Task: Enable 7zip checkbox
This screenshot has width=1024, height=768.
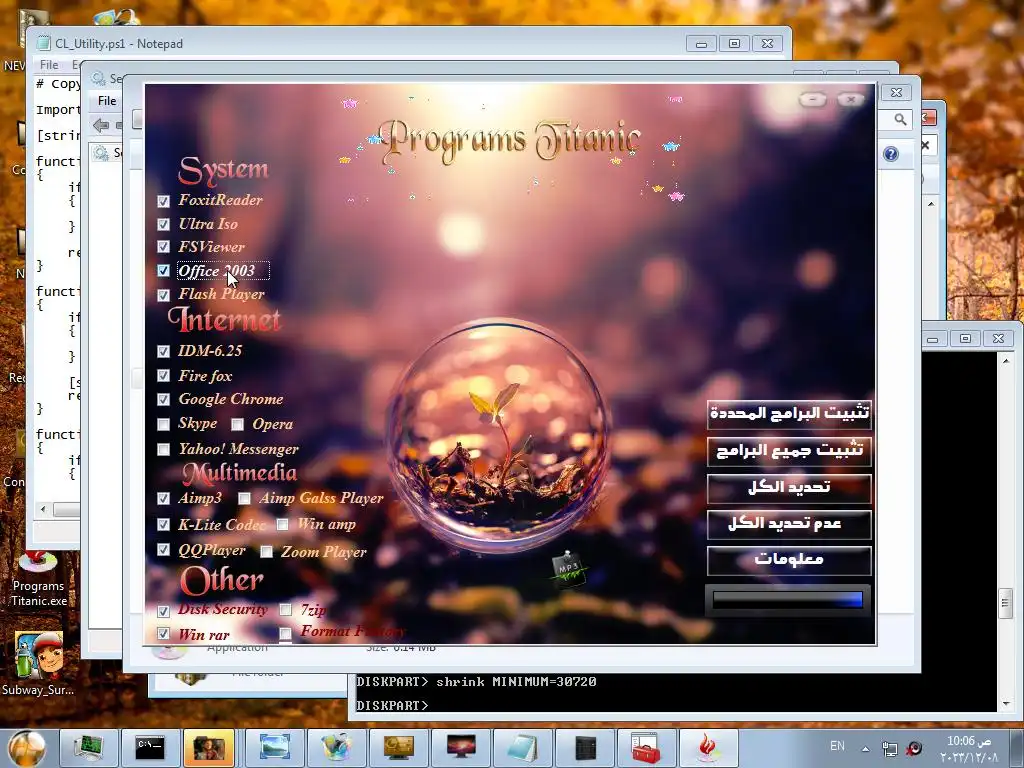Action: 285,610
